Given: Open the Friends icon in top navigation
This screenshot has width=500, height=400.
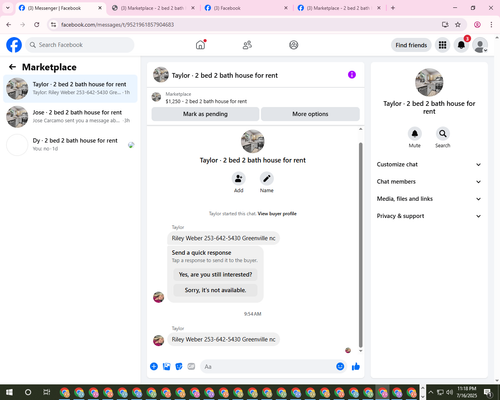Looking at the screenshot, I should [x=247, y=45].
